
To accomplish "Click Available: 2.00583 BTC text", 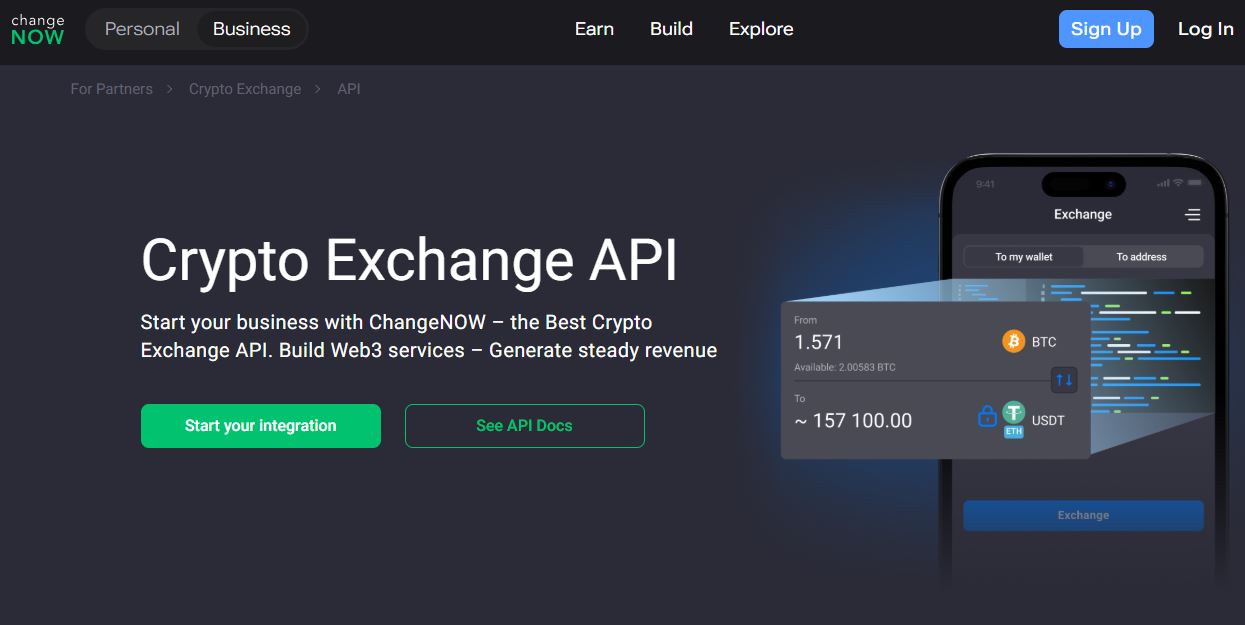I will pyautogui.click(x=845, y=368).
